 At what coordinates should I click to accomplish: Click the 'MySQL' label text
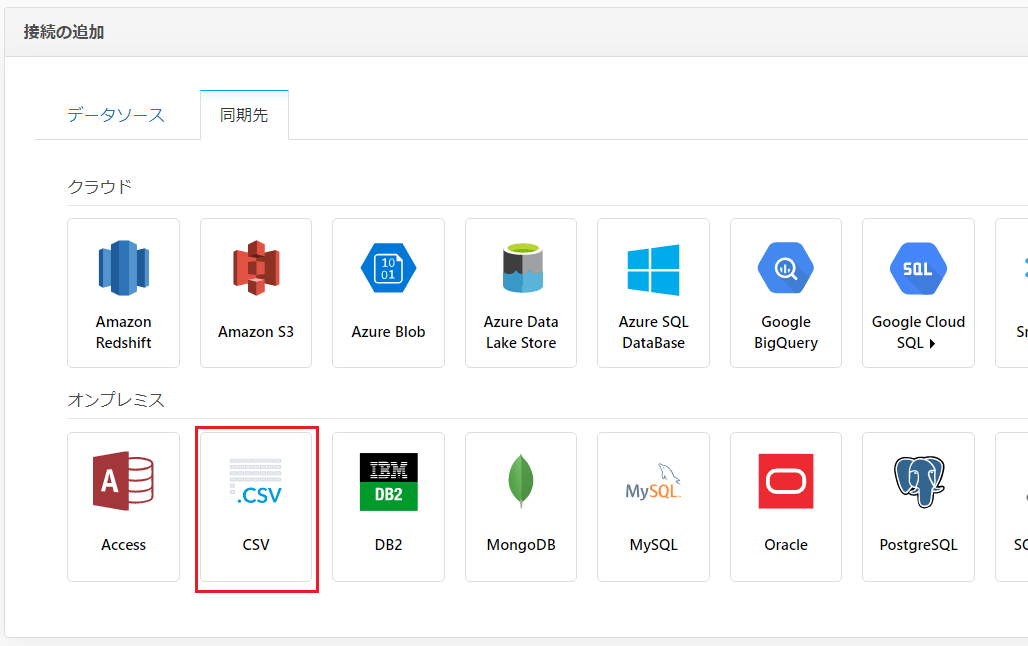click(654, 545)
